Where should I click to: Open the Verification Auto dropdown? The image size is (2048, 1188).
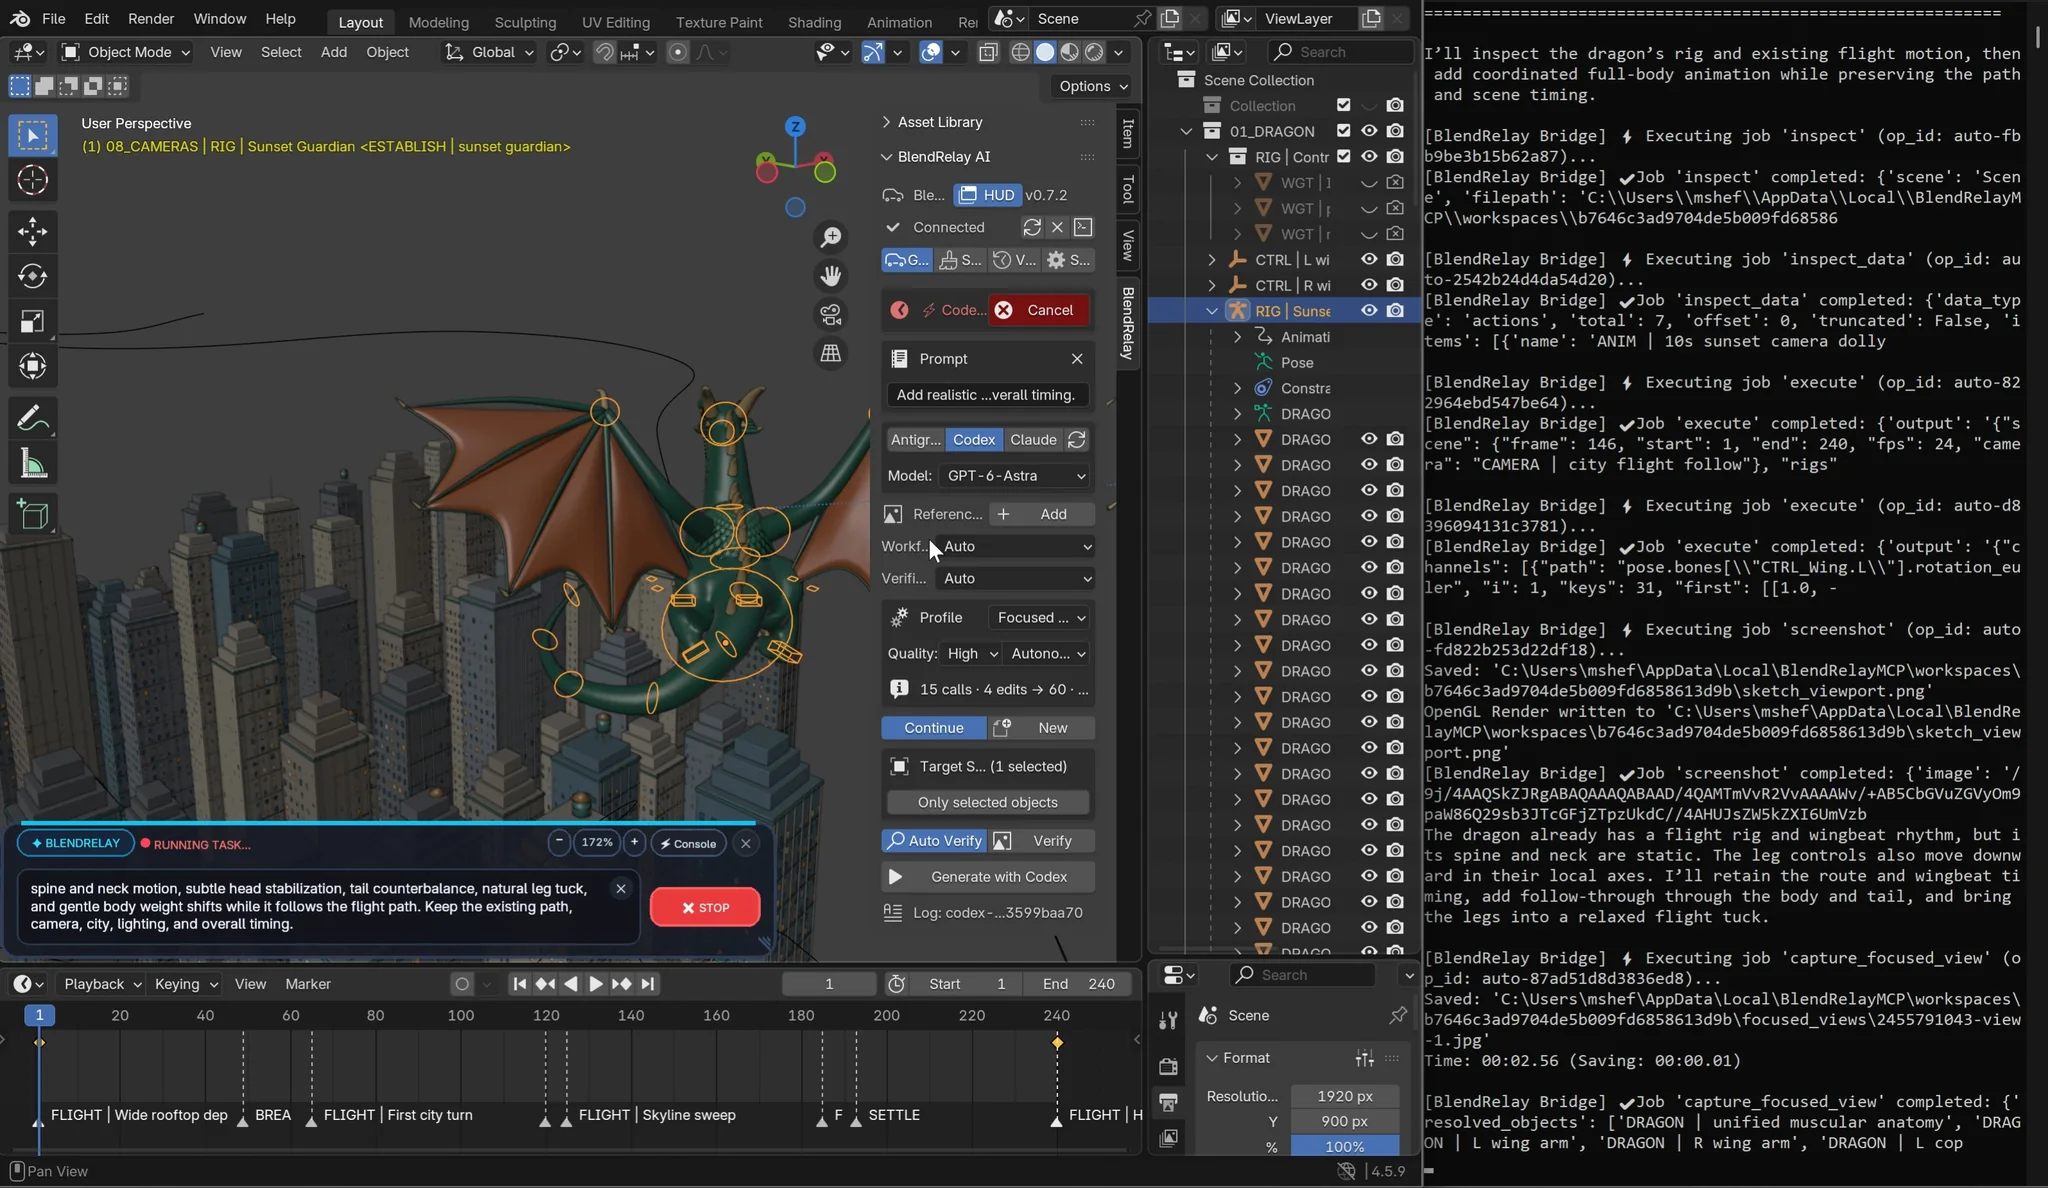click(1015, 578)
